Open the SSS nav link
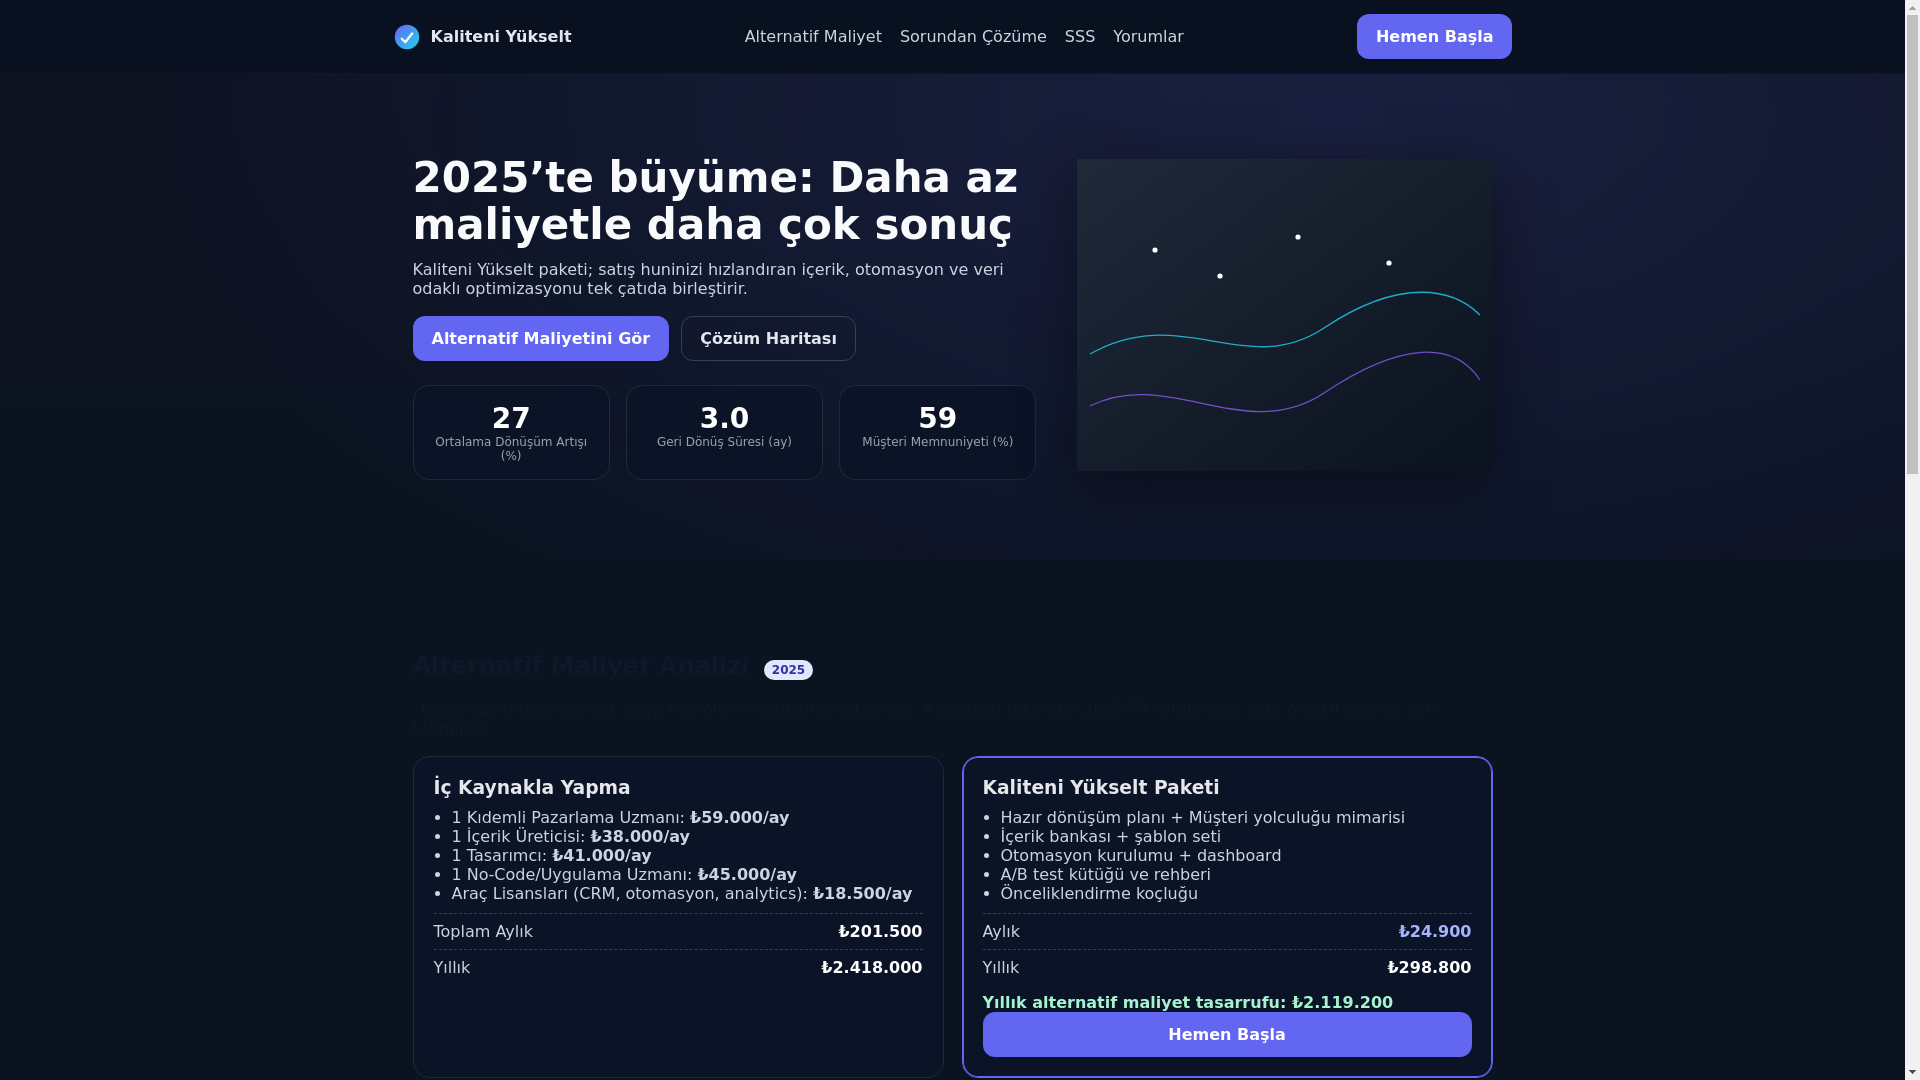This screenshot has width=1920, height=1080. (1079, 37)
